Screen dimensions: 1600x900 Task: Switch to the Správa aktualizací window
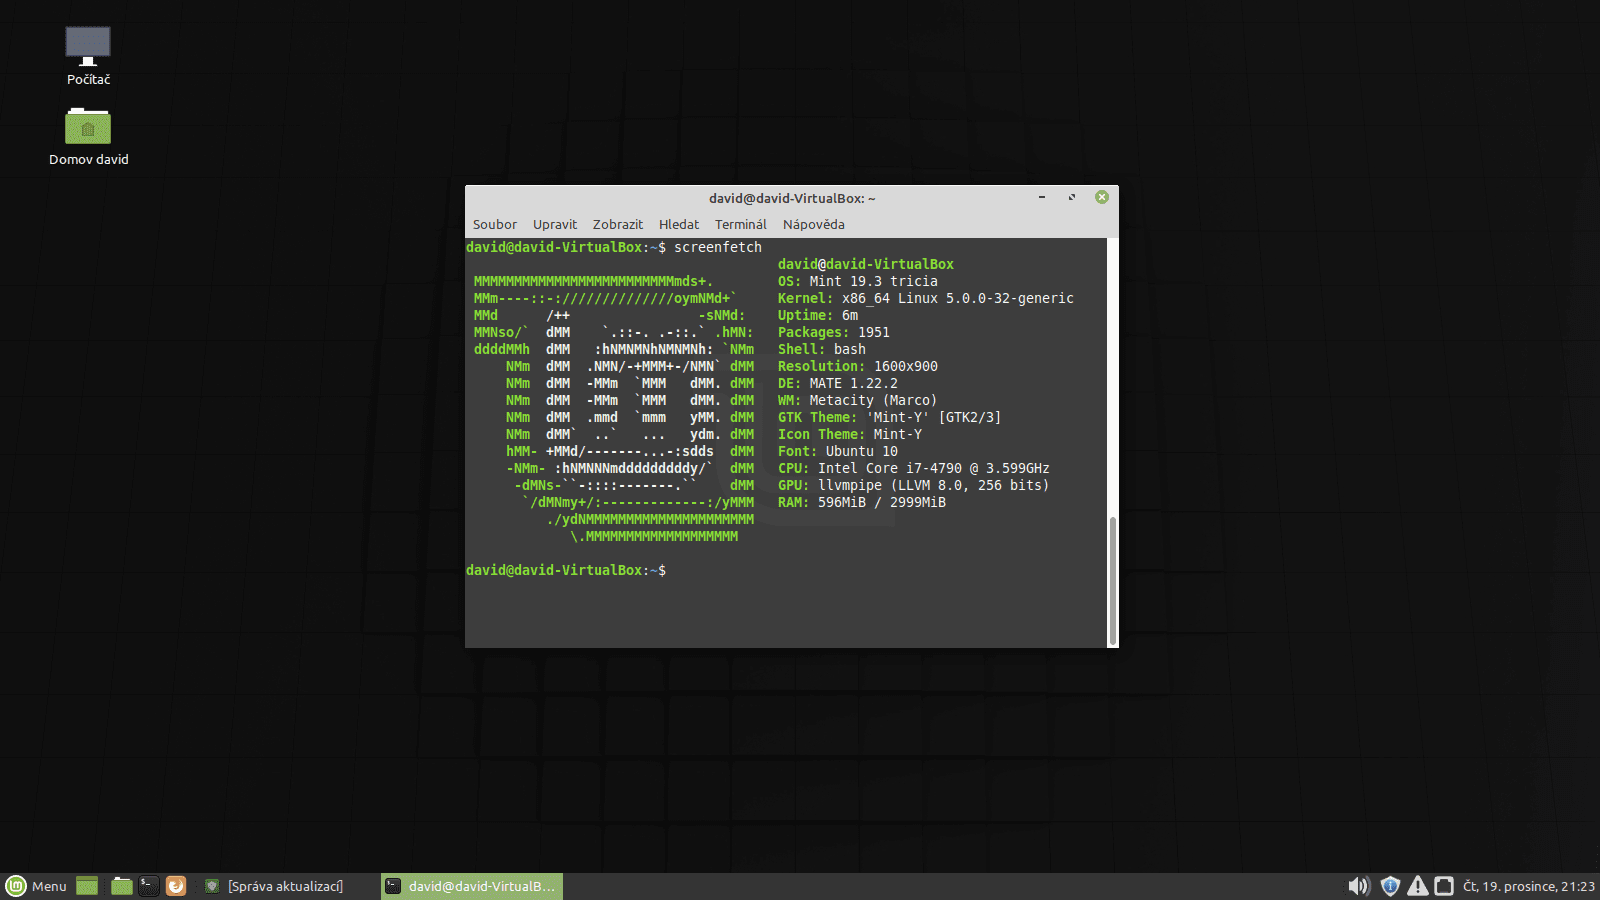[x=277, y=886]
